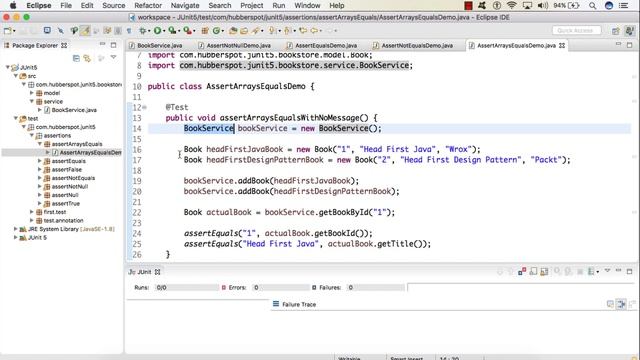Click the Open Type icon in toolbar
640x360 pixels.
[233, 31]
